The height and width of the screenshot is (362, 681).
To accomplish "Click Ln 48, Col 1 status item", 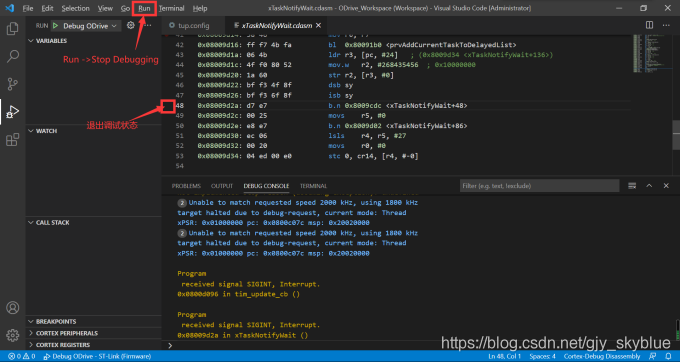I will point(504,356).
